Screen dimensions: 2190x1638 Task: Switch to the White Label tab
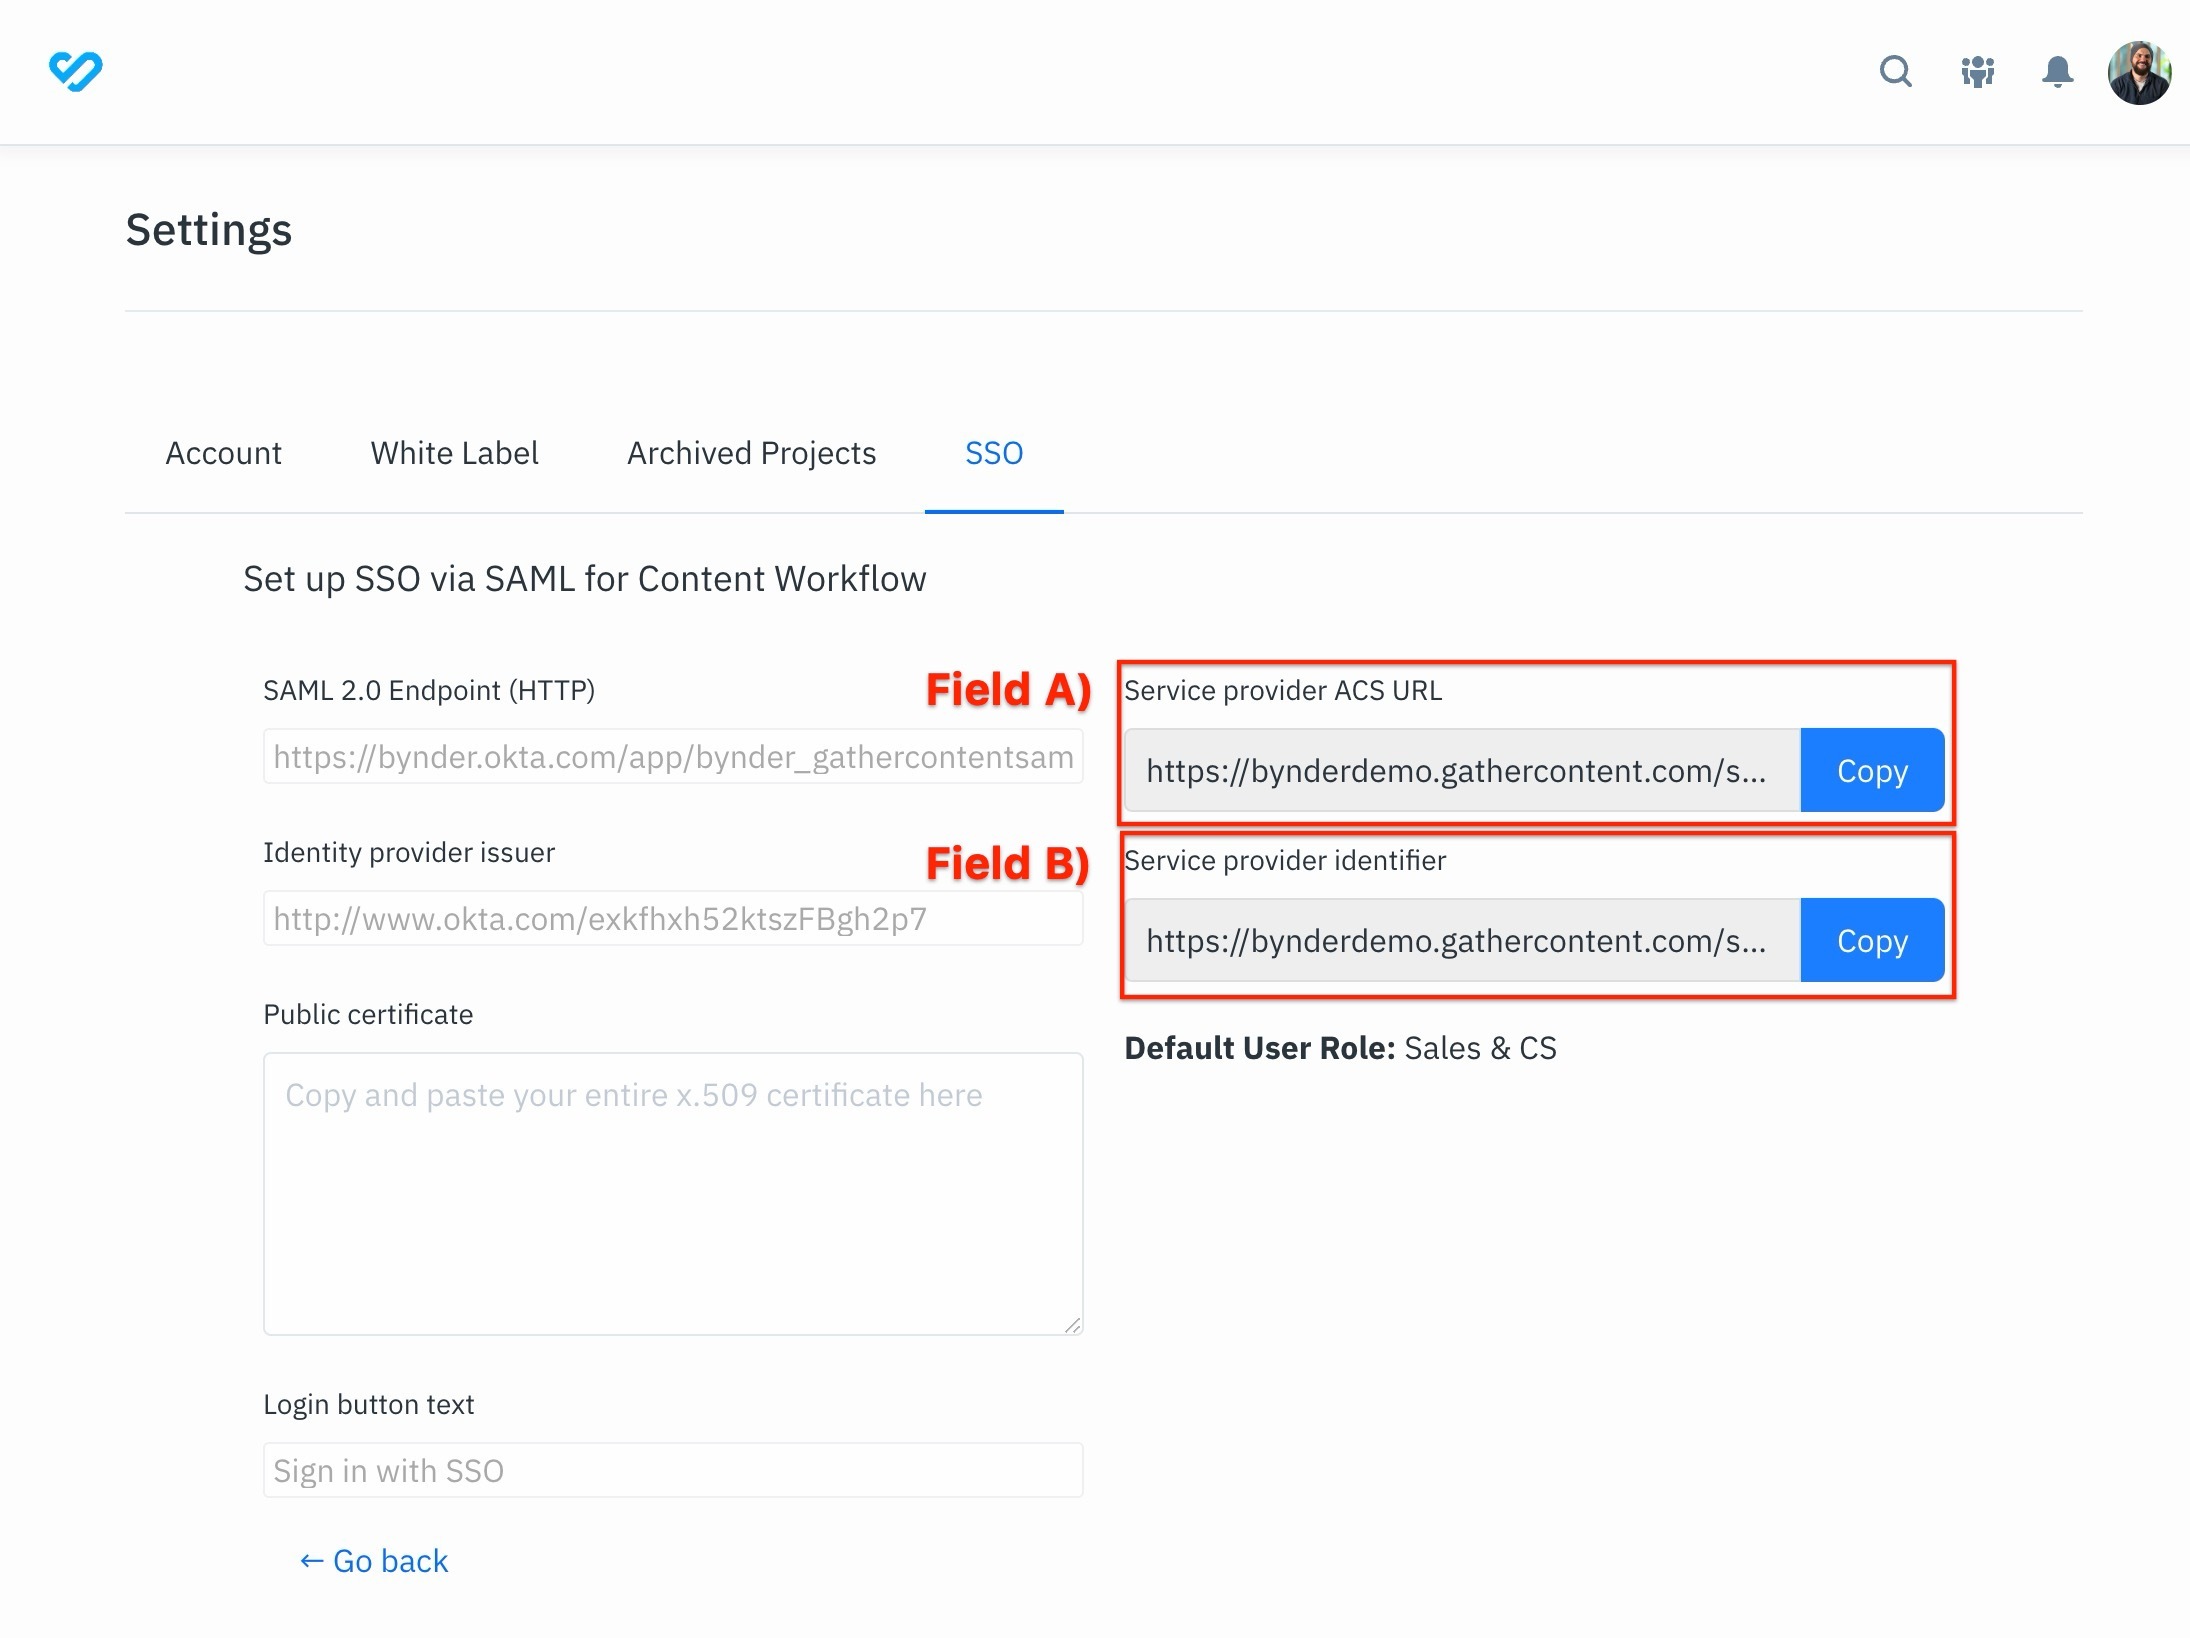pyautogui.click(x=454, y=453)
